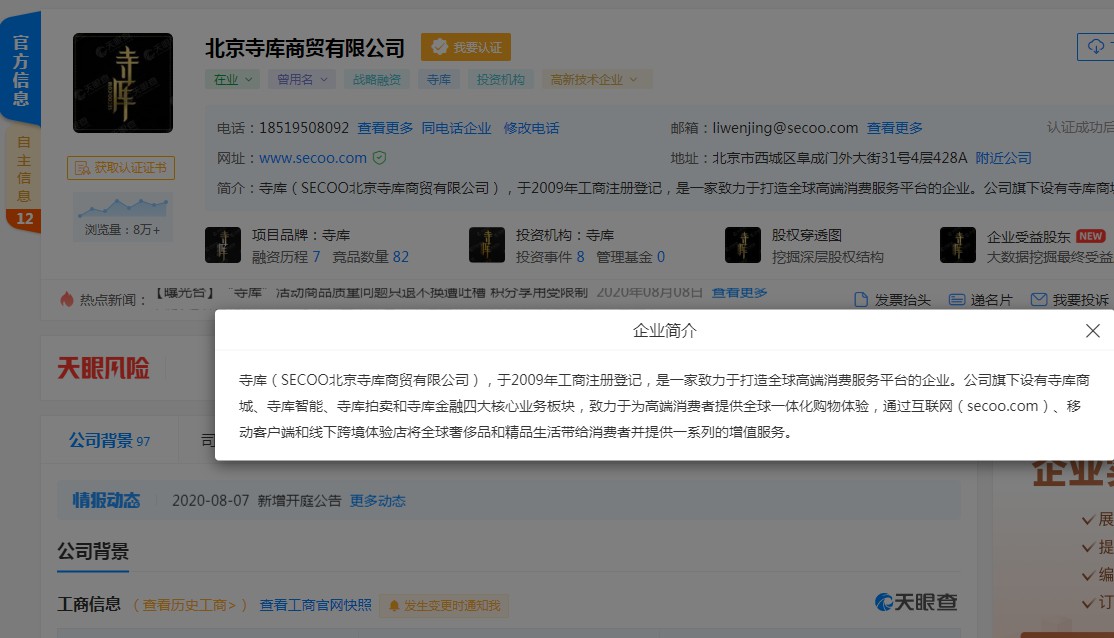The image size is (1114, 638).
Task: Click the 投资机构 寺库 logo icon
Action: click(487, 245)
